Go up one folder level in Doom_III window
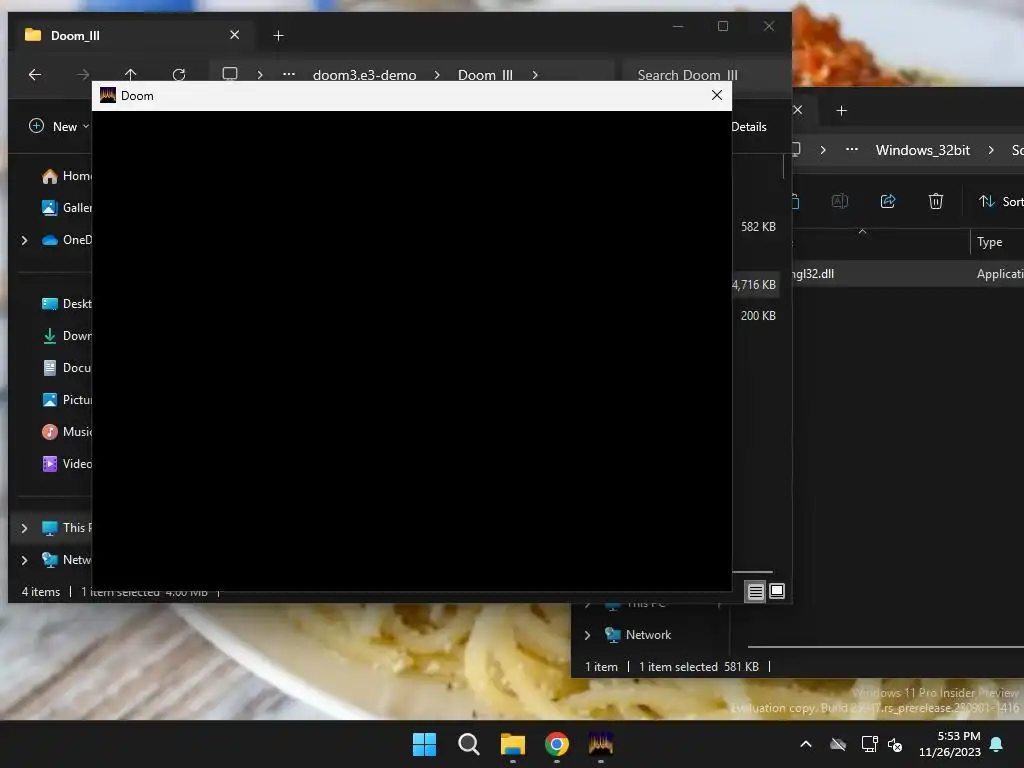This screenshot has width=1024, height=768. 131,74
